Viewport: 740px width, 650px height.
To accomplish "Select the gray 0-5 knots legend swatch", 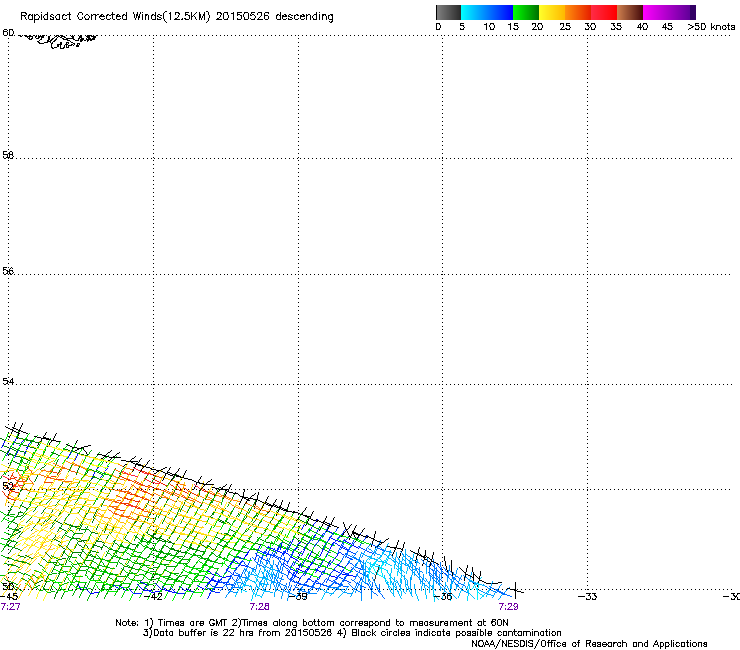I will 448,12.
